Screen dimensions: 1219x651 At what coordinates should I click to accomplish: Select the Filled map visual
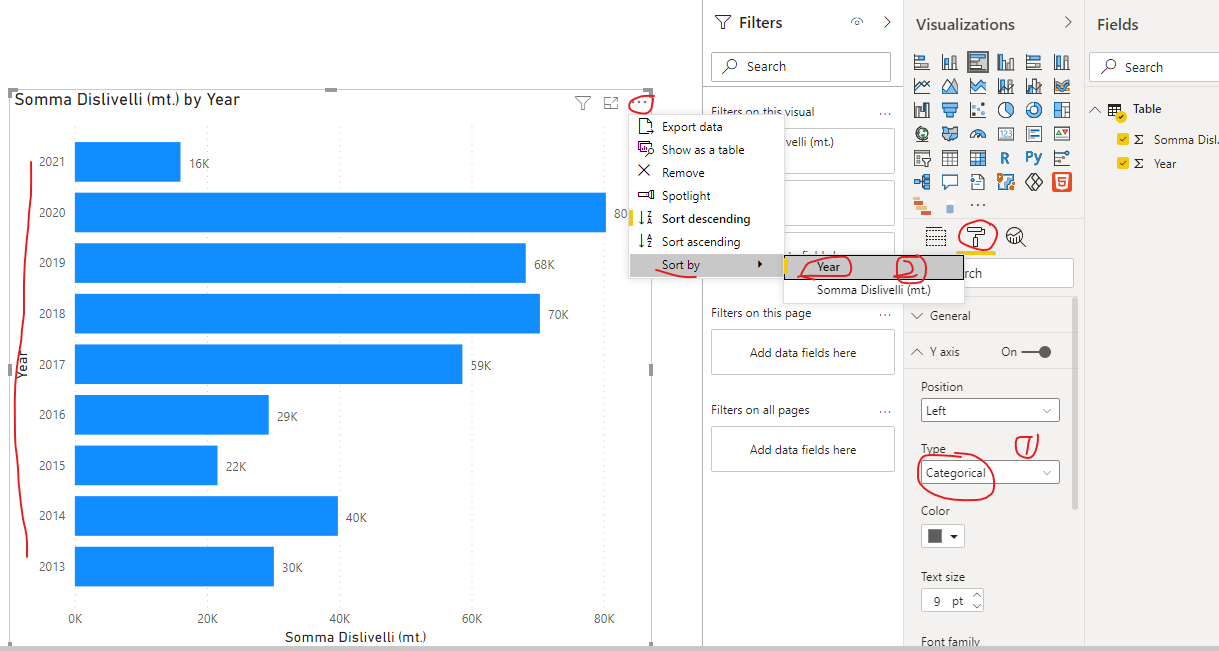[950, 133]
